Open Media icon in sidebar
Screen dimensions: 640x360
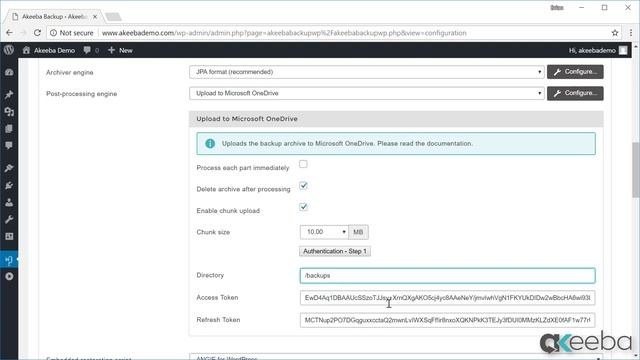pyautogui.click(x=9, y=112)
